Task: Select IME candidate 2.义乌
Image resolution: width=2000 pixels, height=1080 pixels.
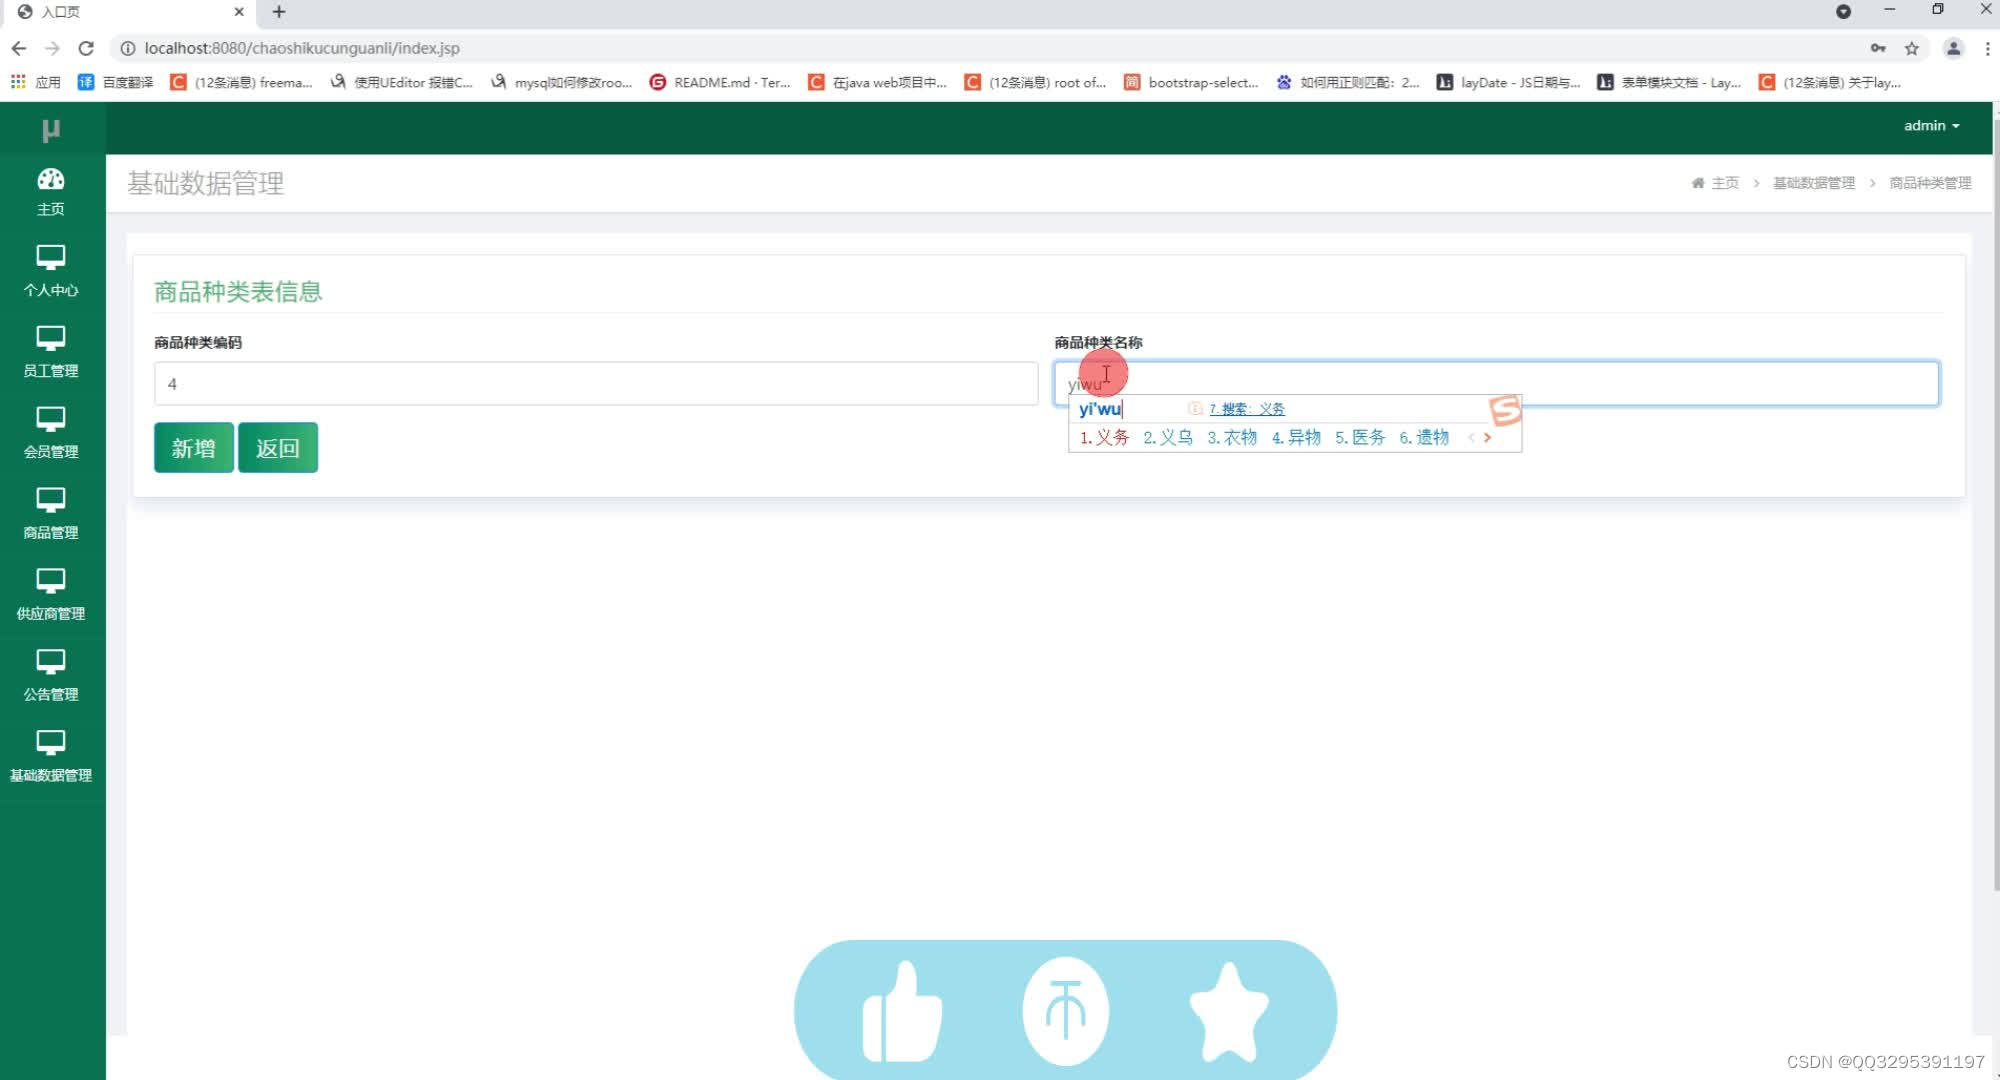Action: [x=1168, y=438]
